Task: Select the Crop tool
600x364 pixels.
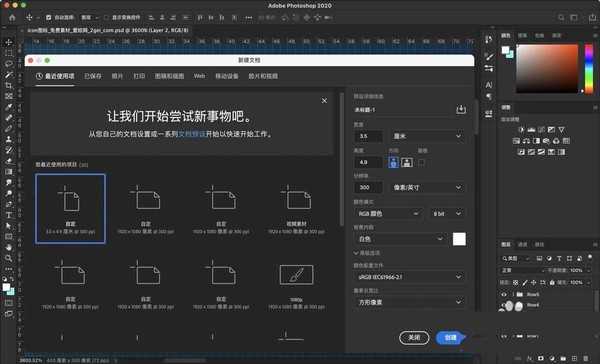Action: tap(8, 85)
